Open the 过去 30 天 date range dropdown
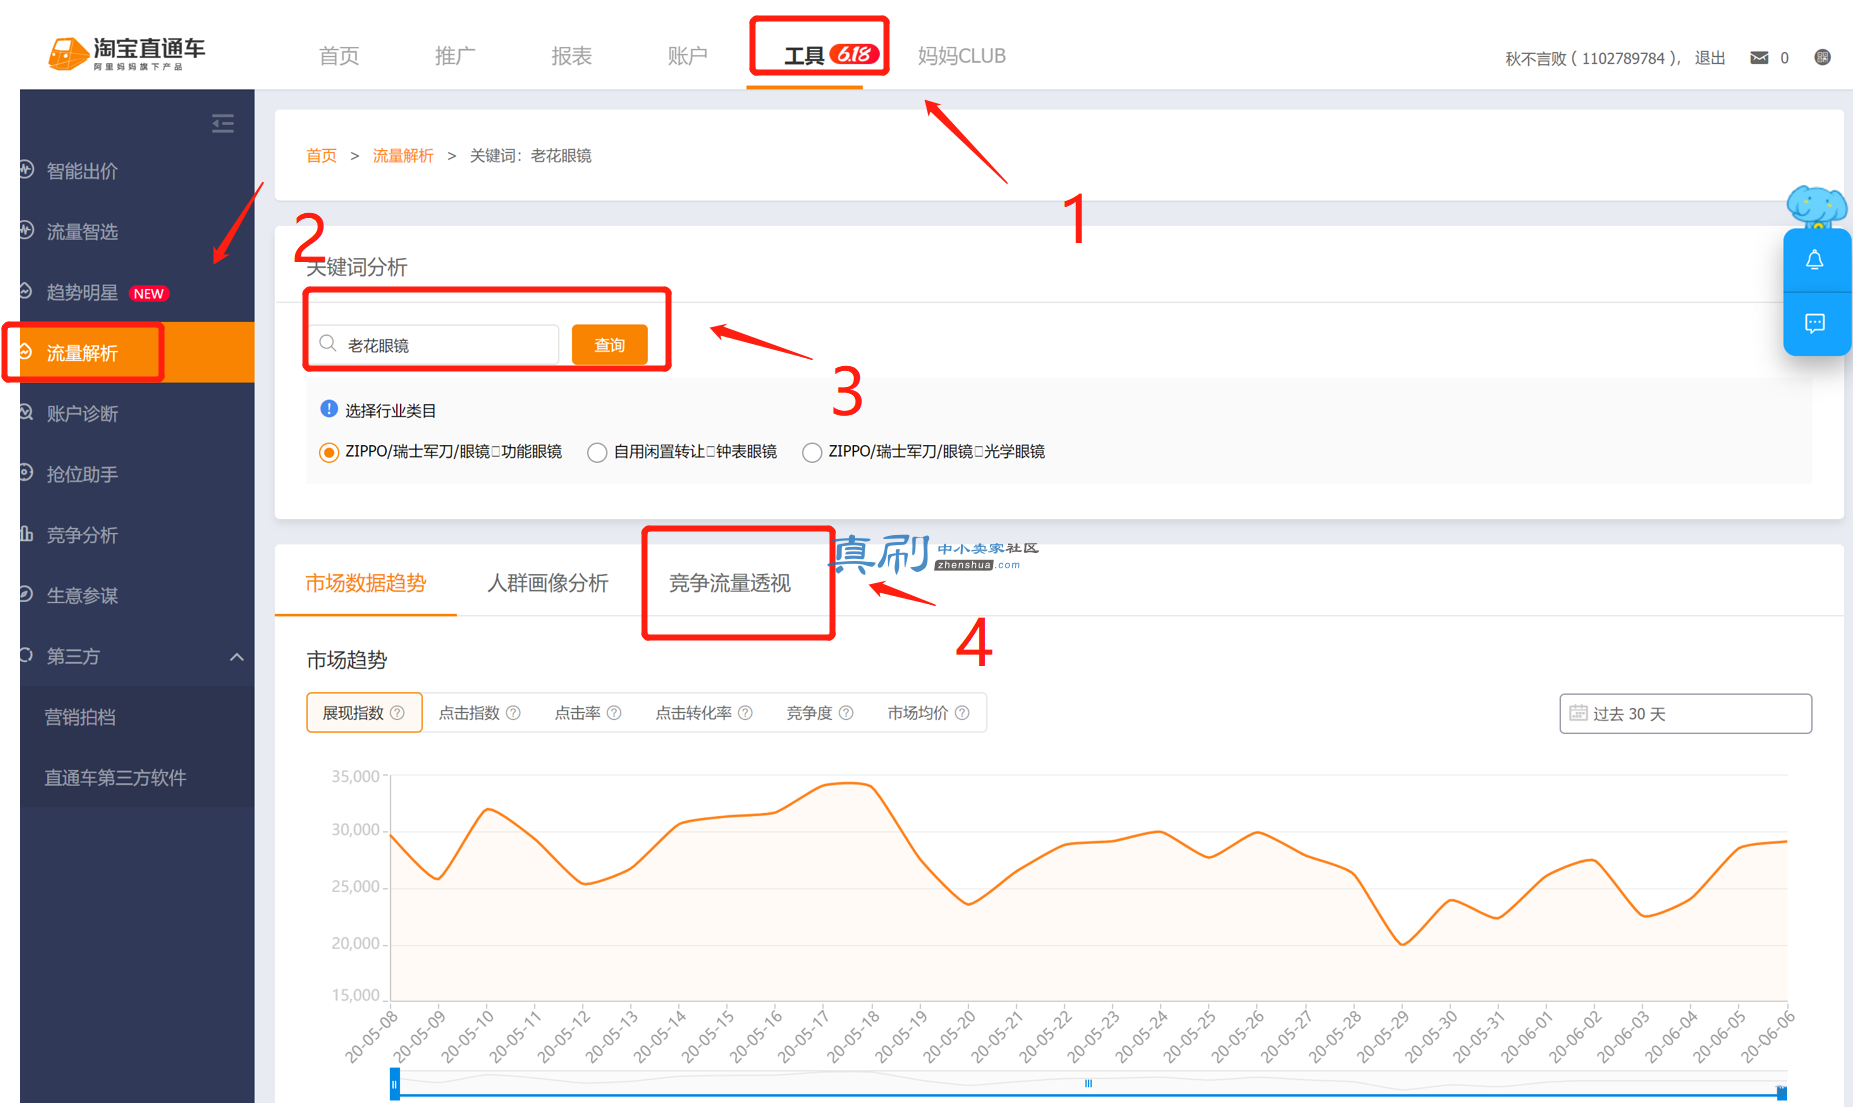Image resolution: width=1866 pixels, height=1111 pixels. click(1685, 714)
